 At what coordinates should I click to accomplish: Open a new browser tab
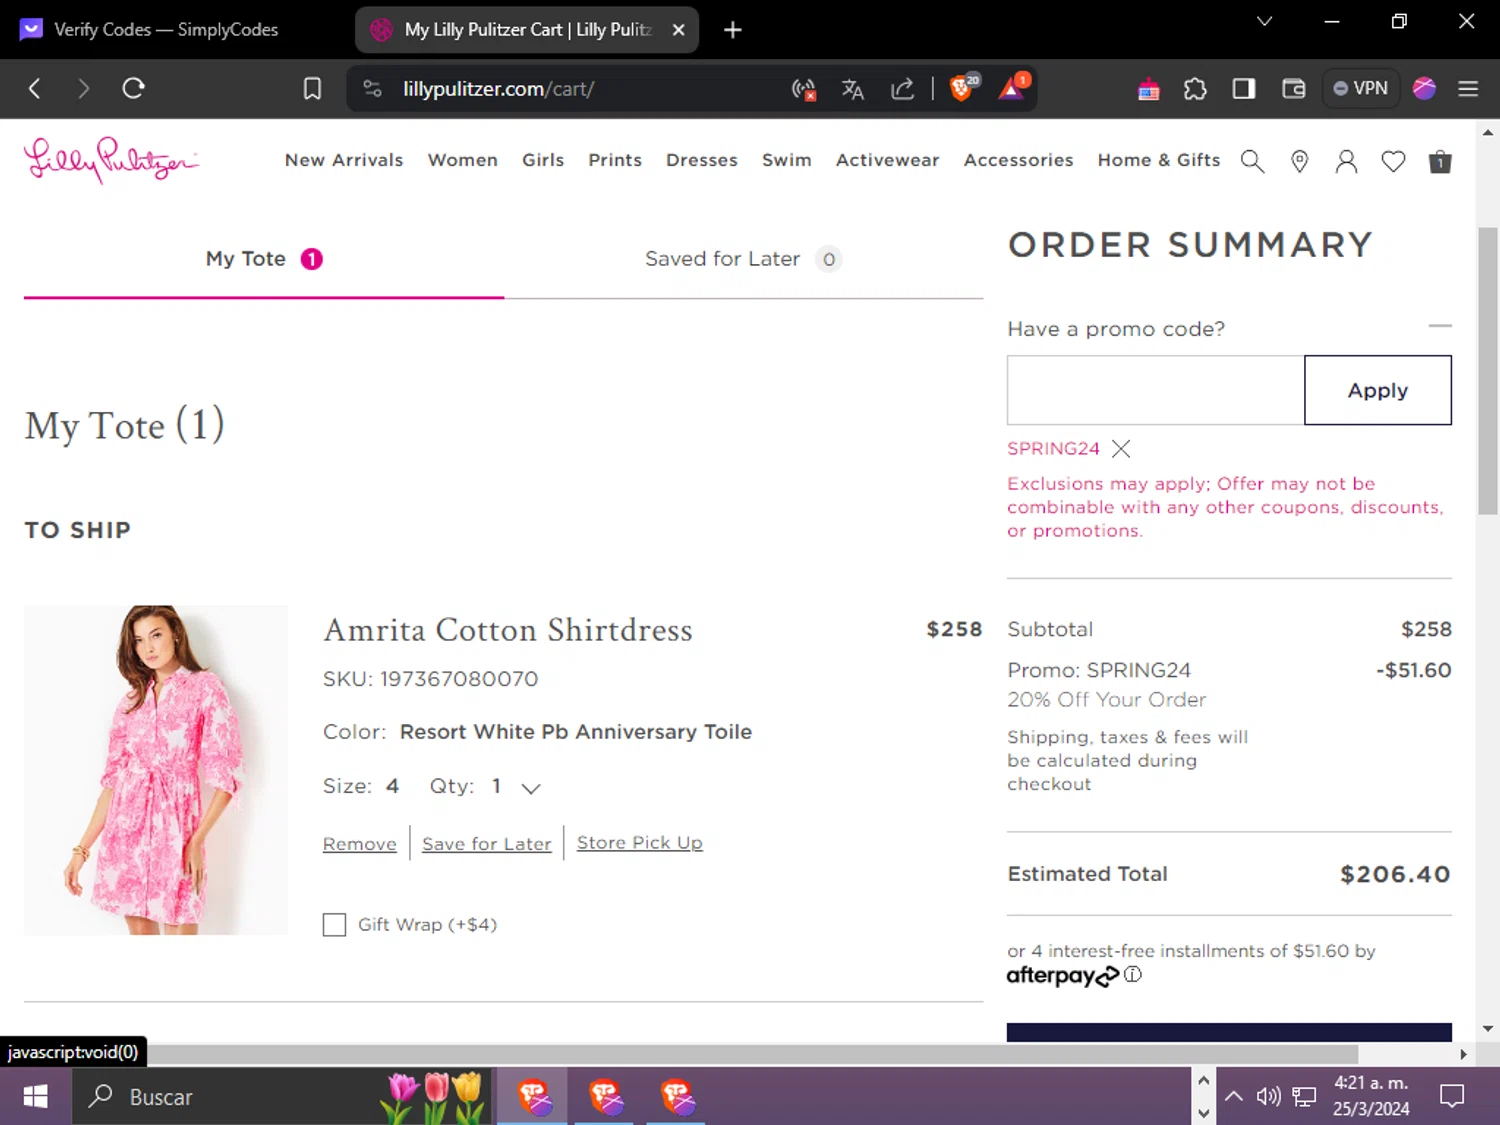[733, 30]
